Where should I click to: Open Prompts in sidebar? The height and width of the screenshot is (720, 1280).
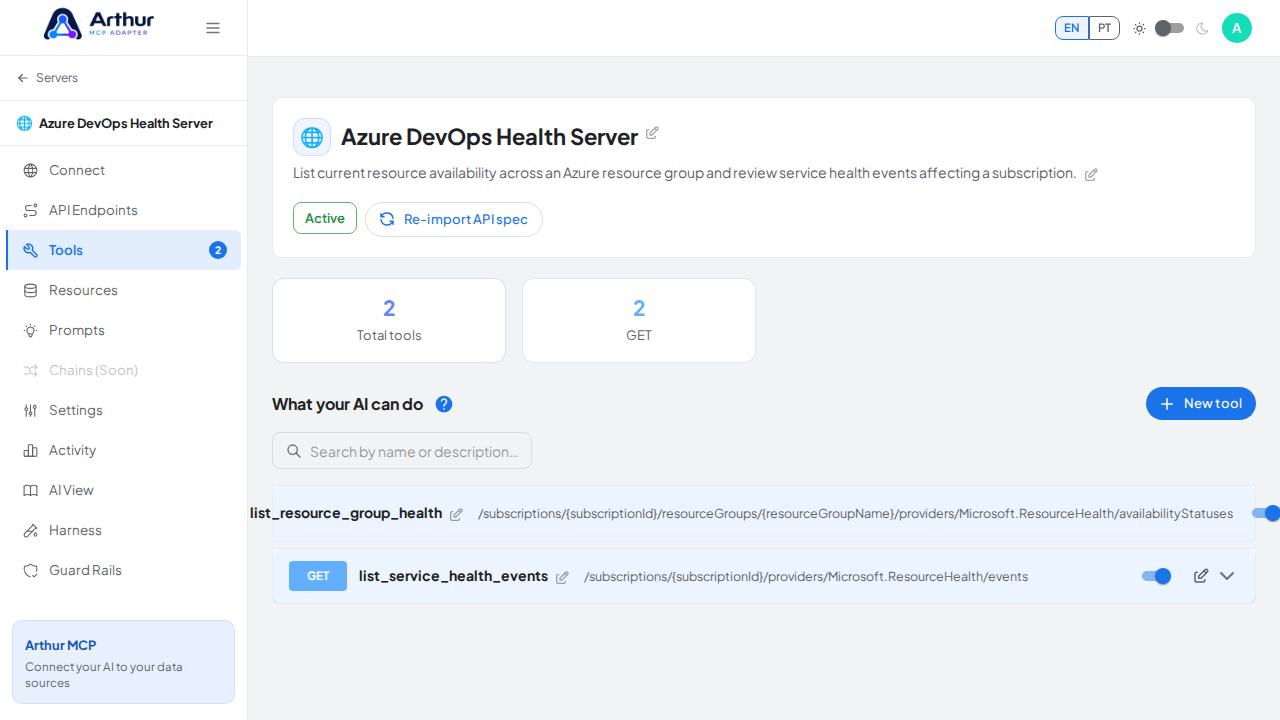point(123,330)
